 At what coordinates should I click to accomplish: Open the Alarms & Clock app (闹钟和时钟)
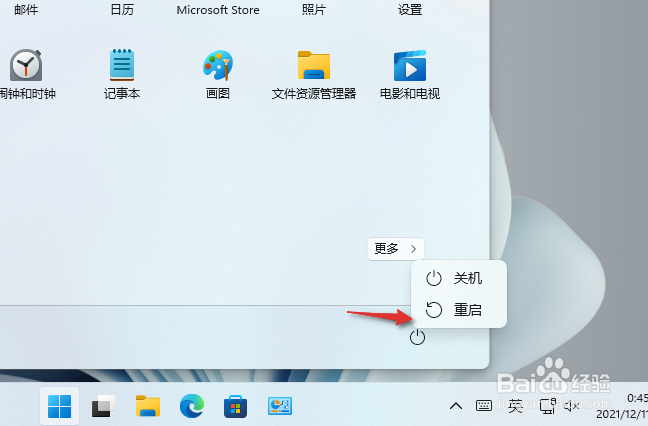(26, 74)
